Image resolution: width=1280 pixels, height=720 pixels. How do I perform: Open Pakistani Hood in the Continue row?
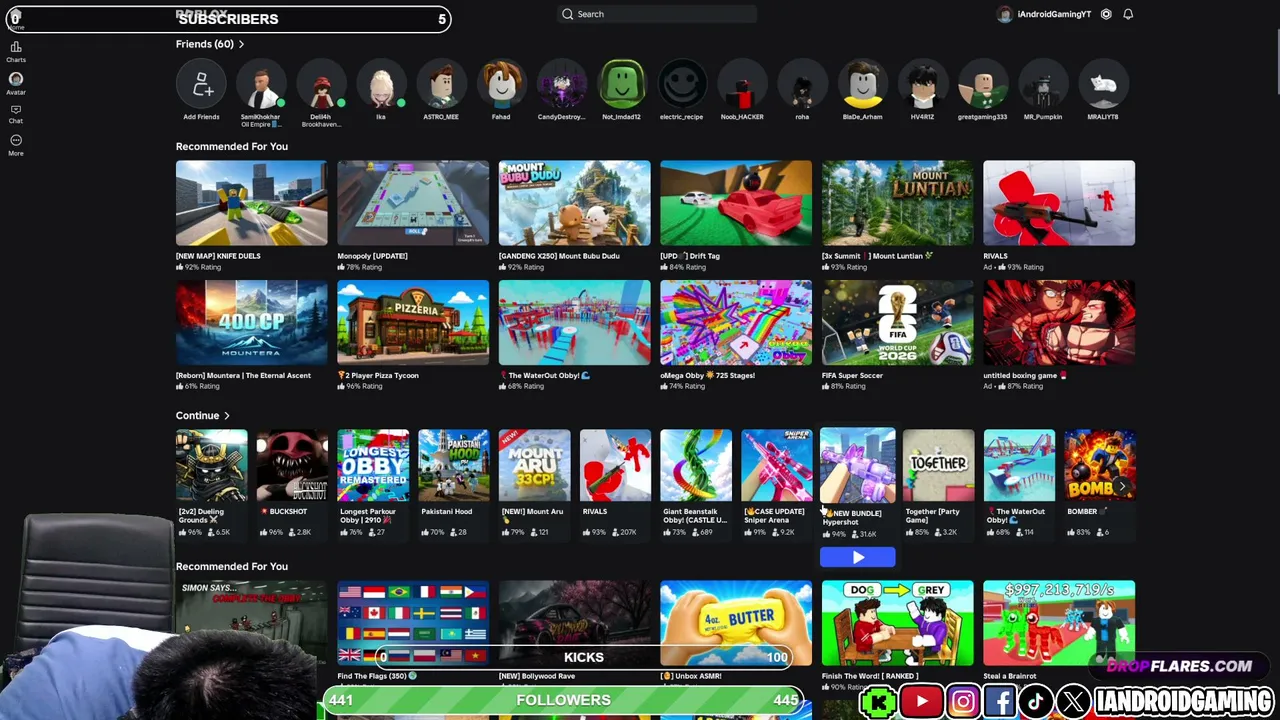pos(454,466)
